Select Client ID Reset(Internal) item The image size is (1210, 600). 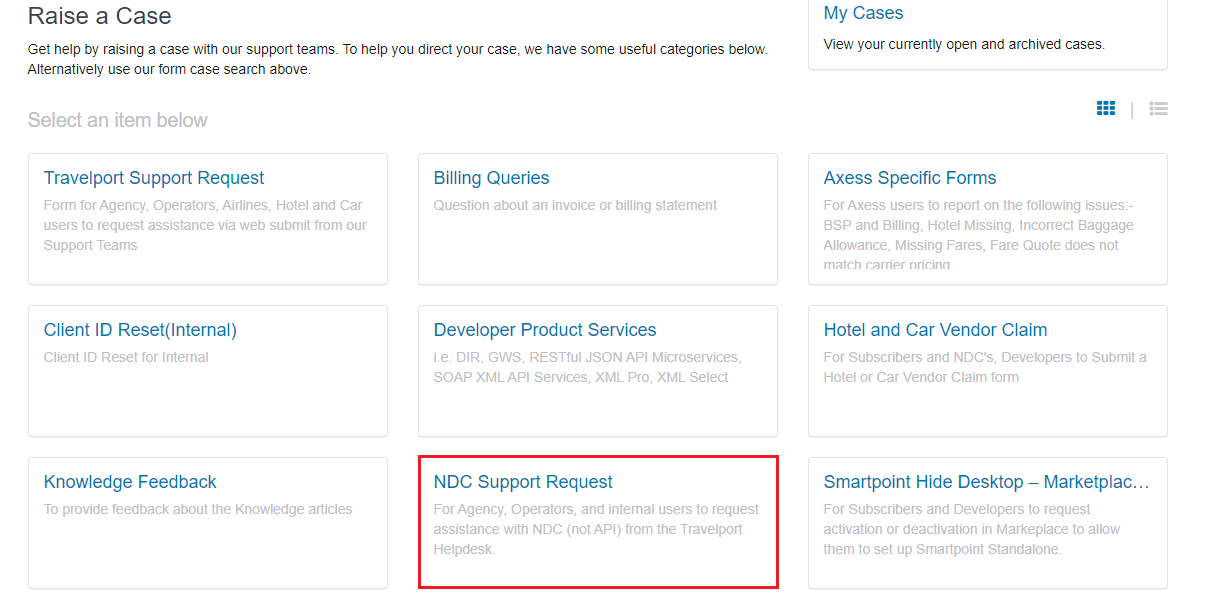[x=140, y=330]
